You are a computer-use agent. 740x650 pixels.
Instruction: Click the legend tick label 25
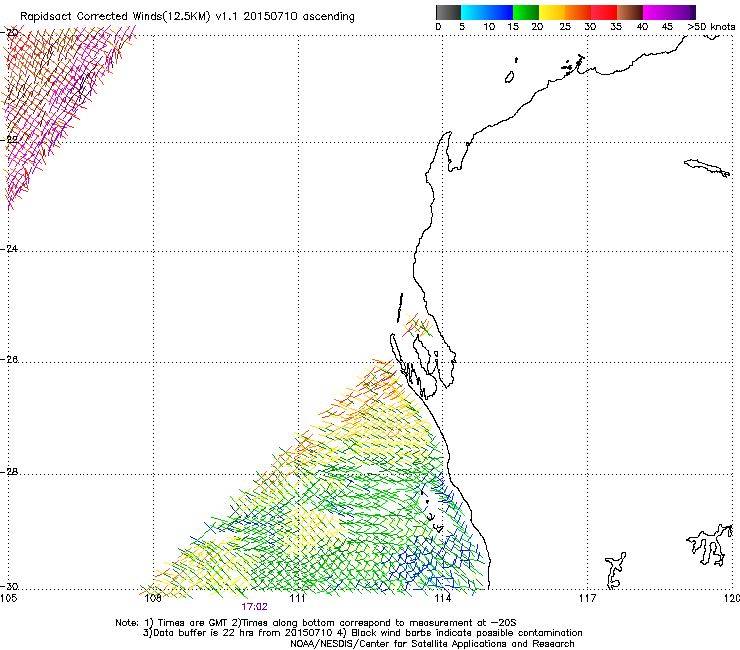point(565,27)
